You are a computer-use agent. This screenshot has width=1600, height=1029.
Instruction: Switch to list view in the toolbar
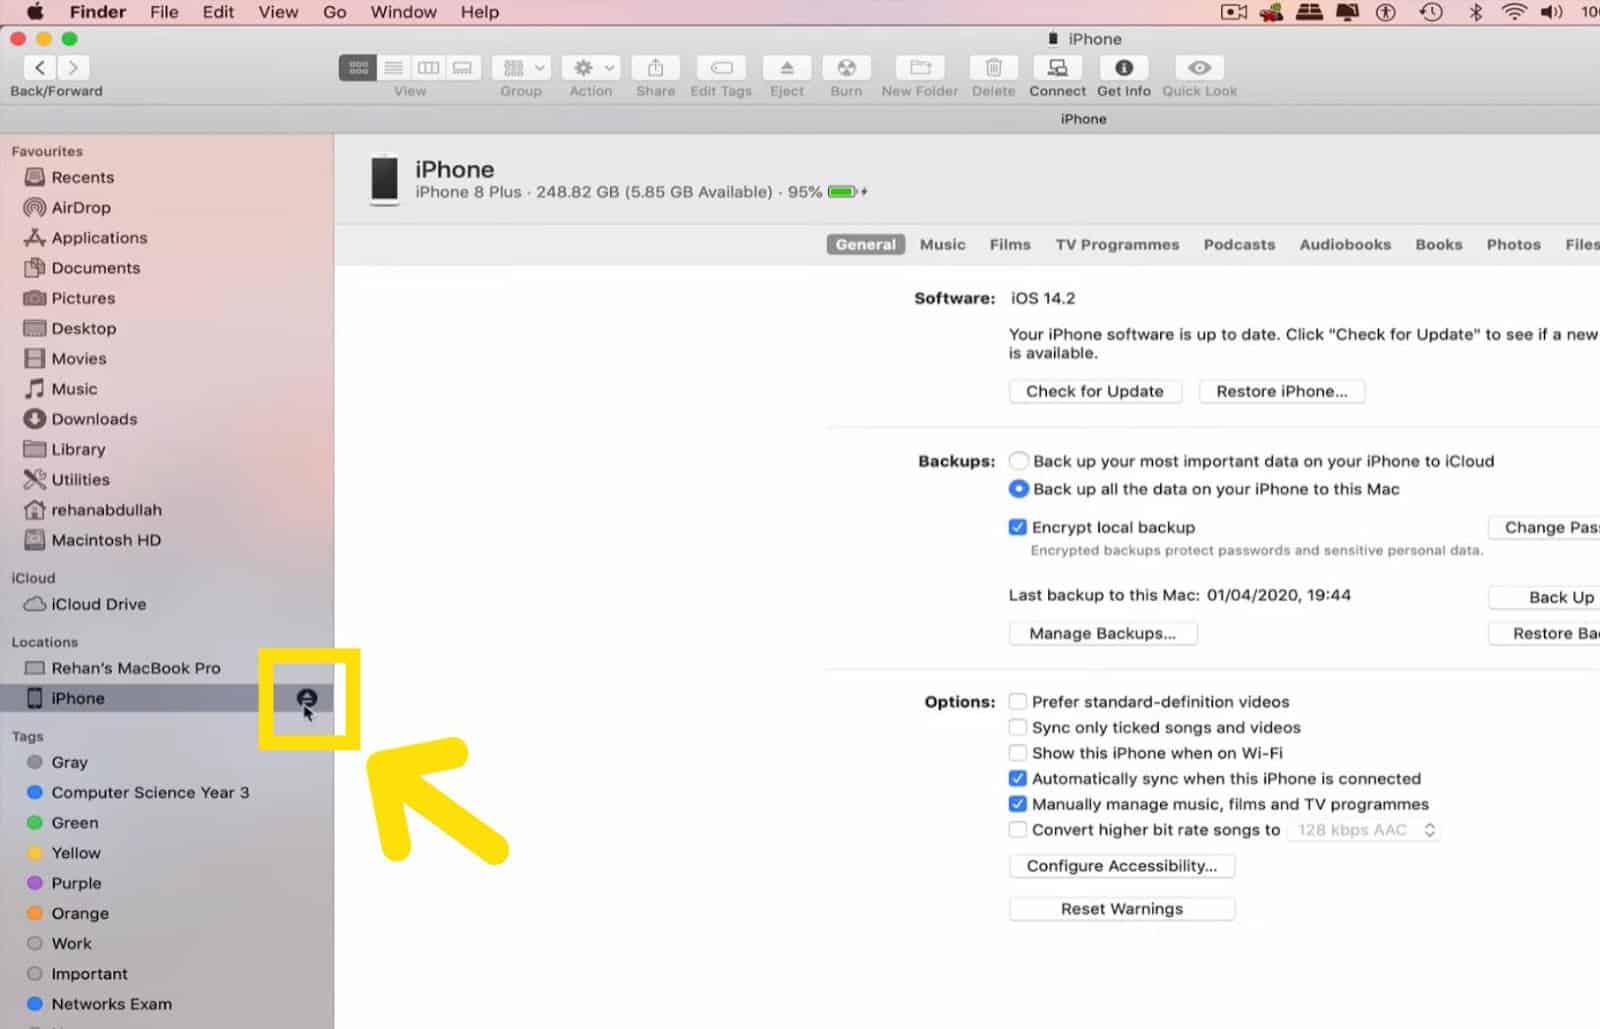(x=393, y=67)
